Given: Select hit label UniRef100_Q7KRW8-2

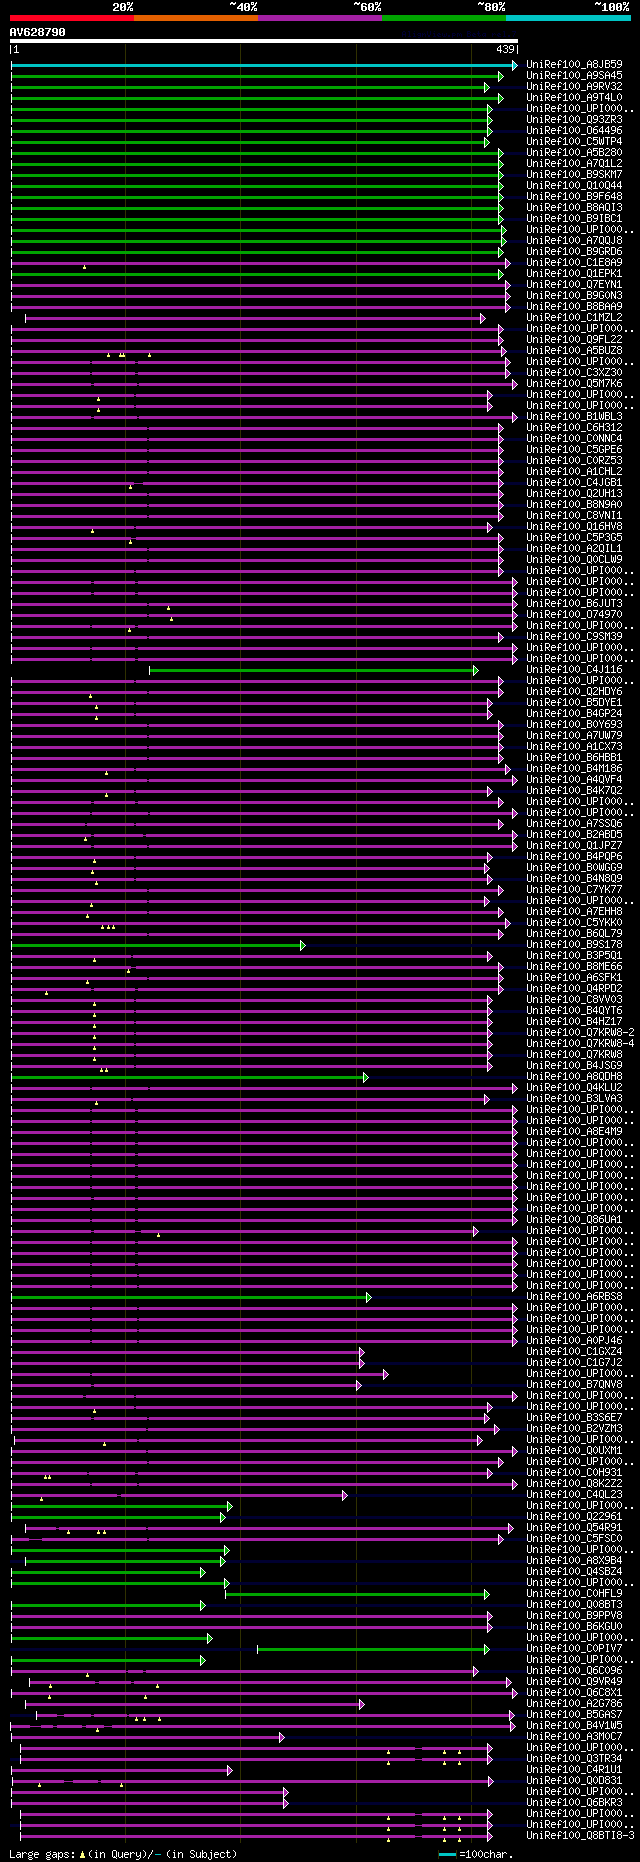Looking at the screenshot, I should coord(580,1033).
